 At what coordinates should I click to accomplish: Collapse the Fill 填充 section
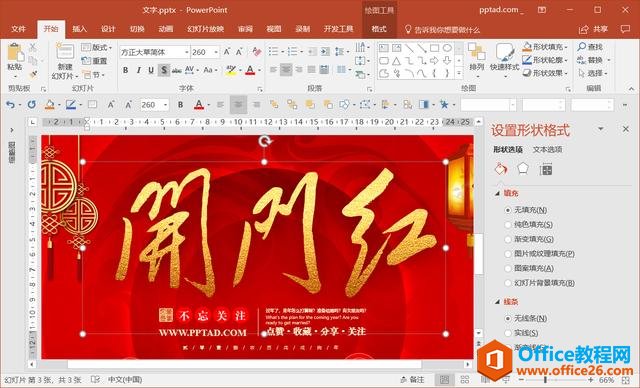pyautogui.click(x=497, y=193)
